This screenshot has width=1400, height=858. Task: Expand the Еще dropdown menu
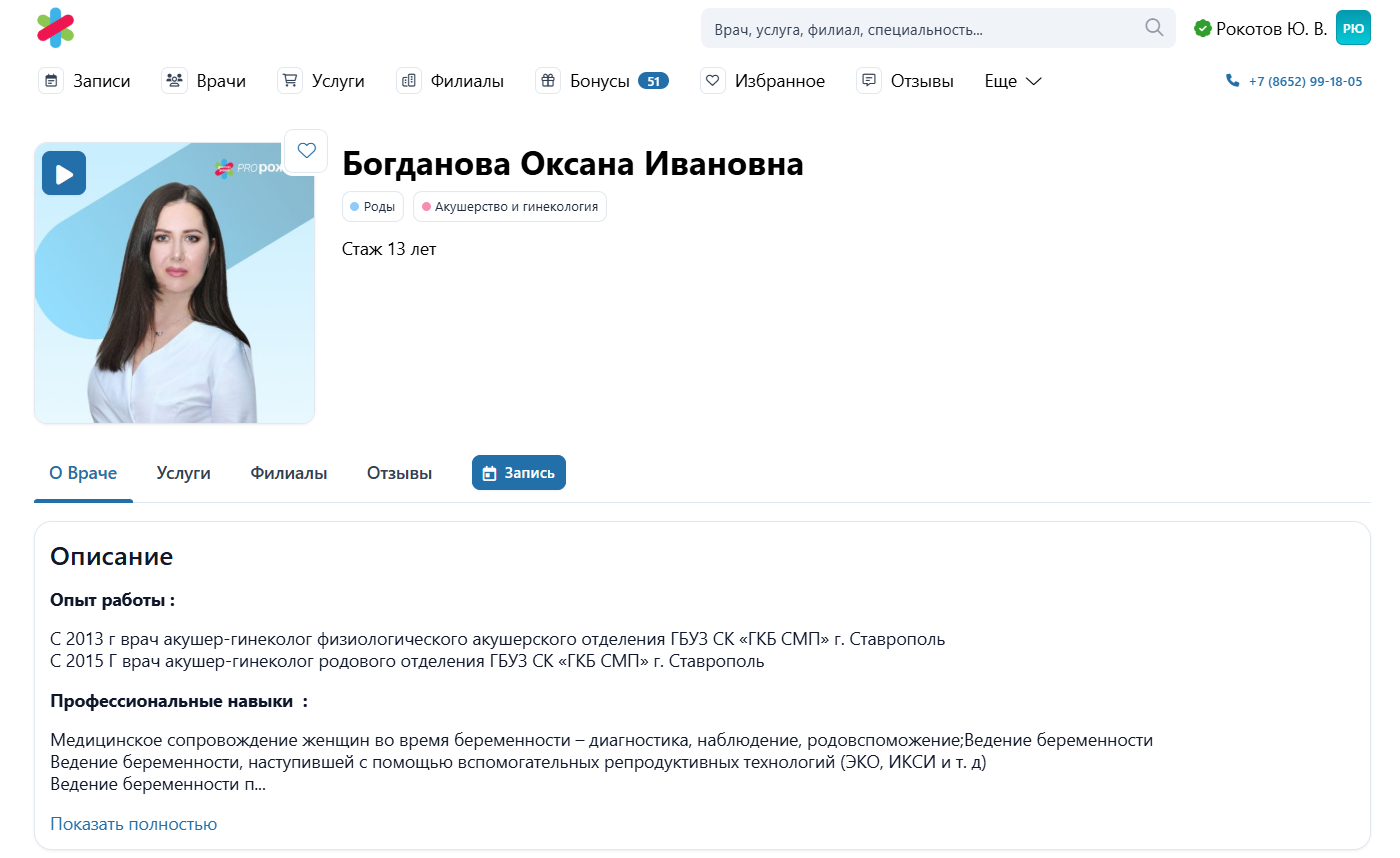(1012, 81)
